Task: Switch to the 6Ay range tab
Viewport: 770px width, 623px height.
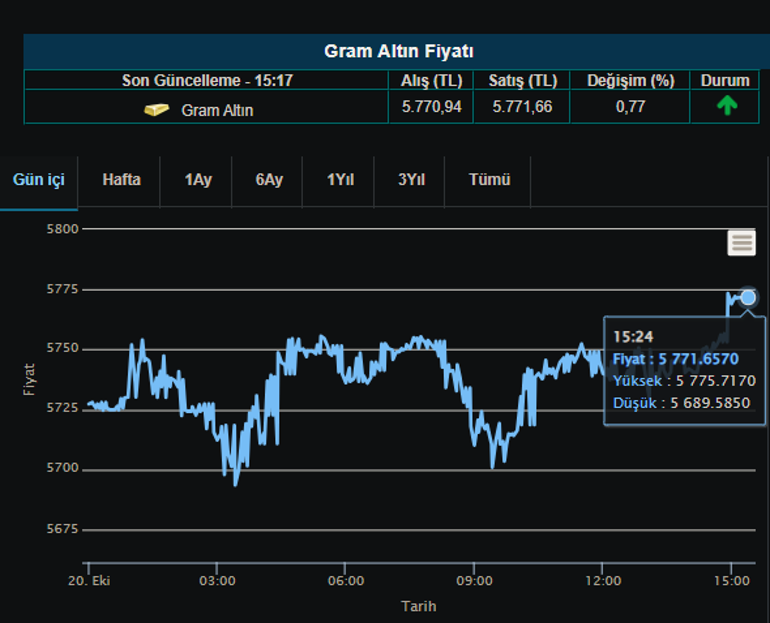Action: tap(269, 180)
